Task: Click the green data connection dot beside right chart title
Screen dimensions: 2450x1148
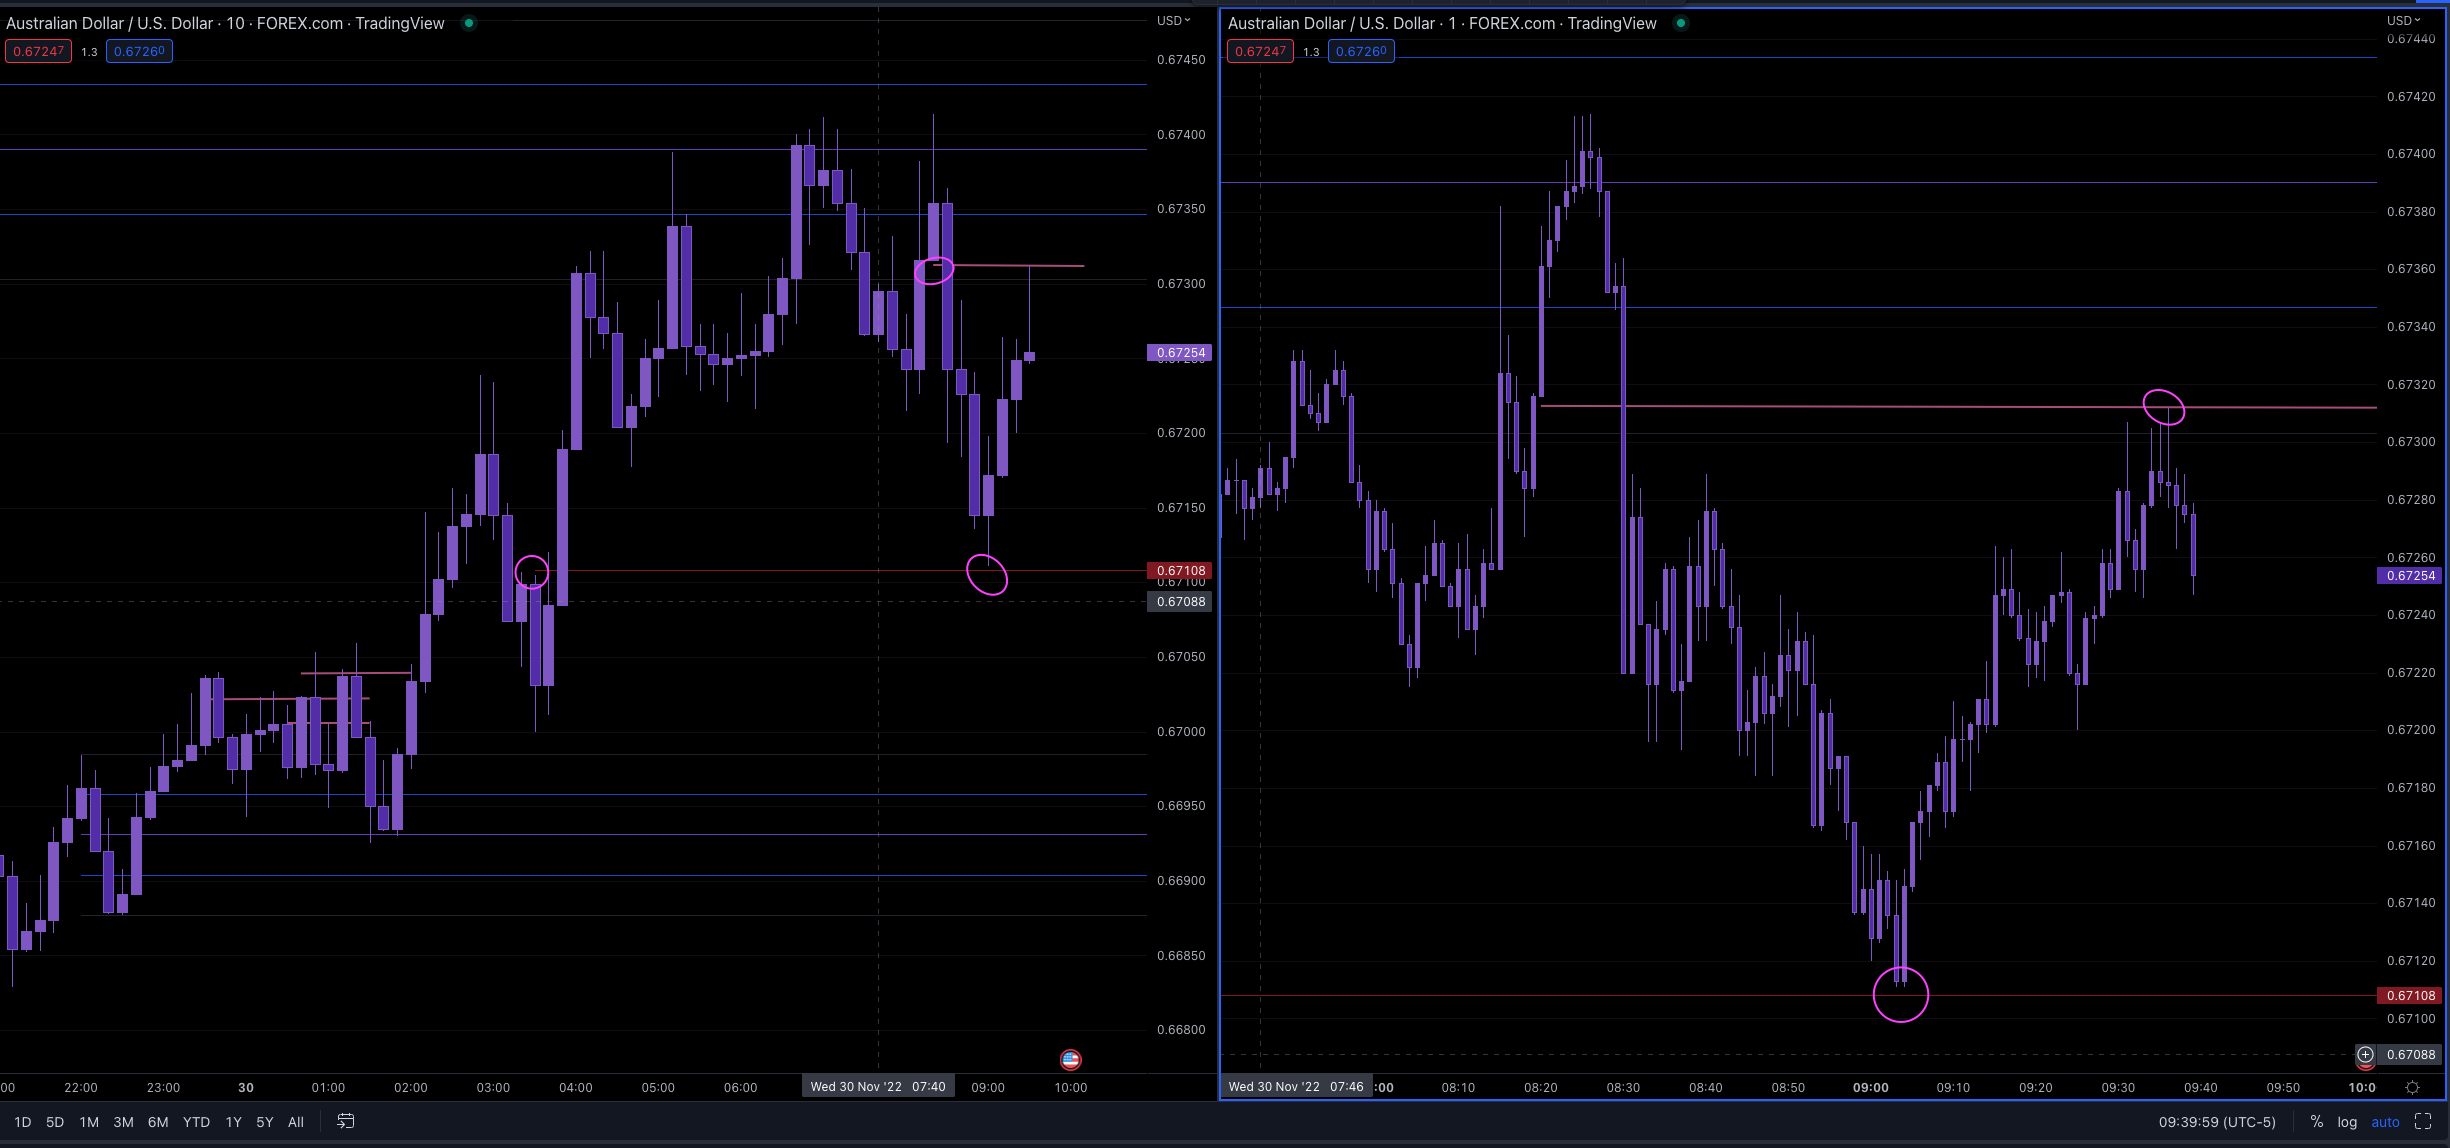Action: coord(1680,23)
